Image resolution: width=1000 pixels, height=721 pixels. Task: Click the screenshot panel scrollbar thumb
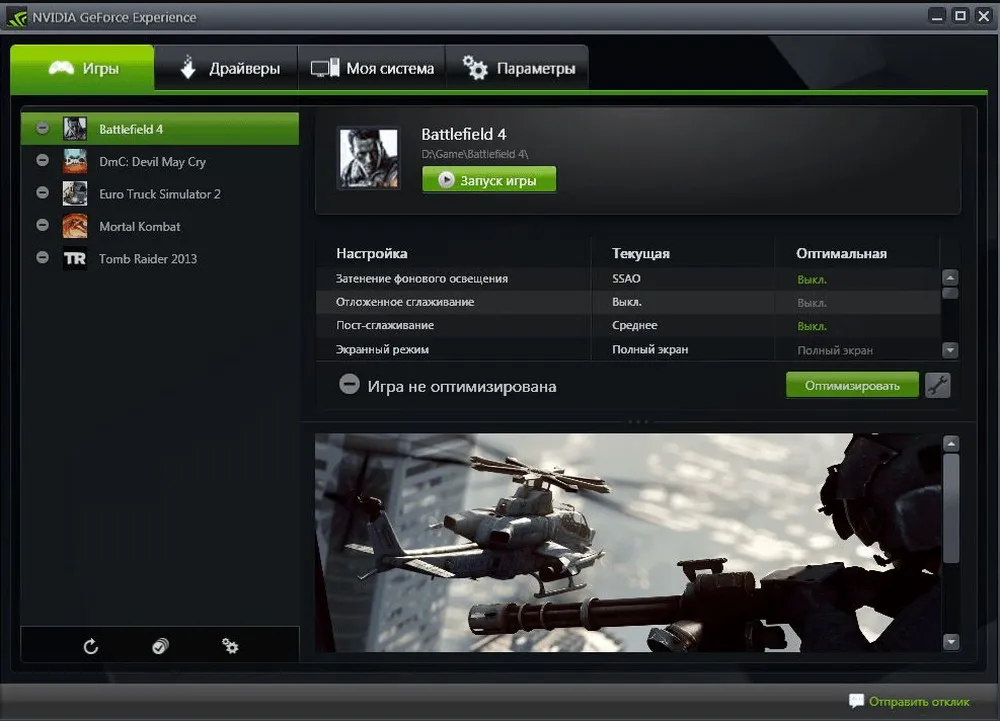(951, 508)
